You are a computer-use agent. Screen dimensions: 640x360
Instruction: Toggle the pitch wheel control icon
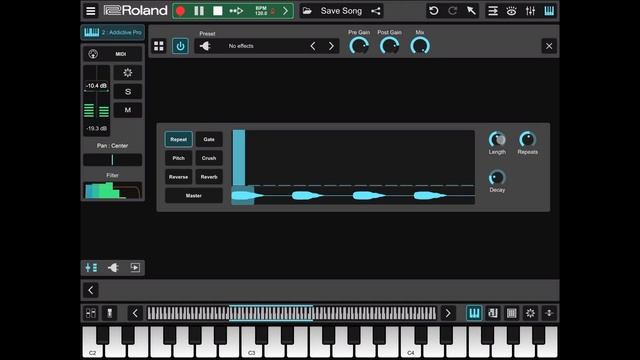109,313
